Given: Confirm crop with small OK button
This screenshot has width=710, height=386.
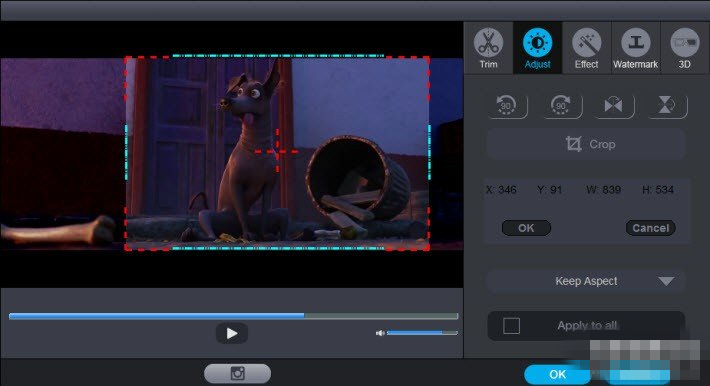Looking at the screenshot, I should (x=526, y=228).
